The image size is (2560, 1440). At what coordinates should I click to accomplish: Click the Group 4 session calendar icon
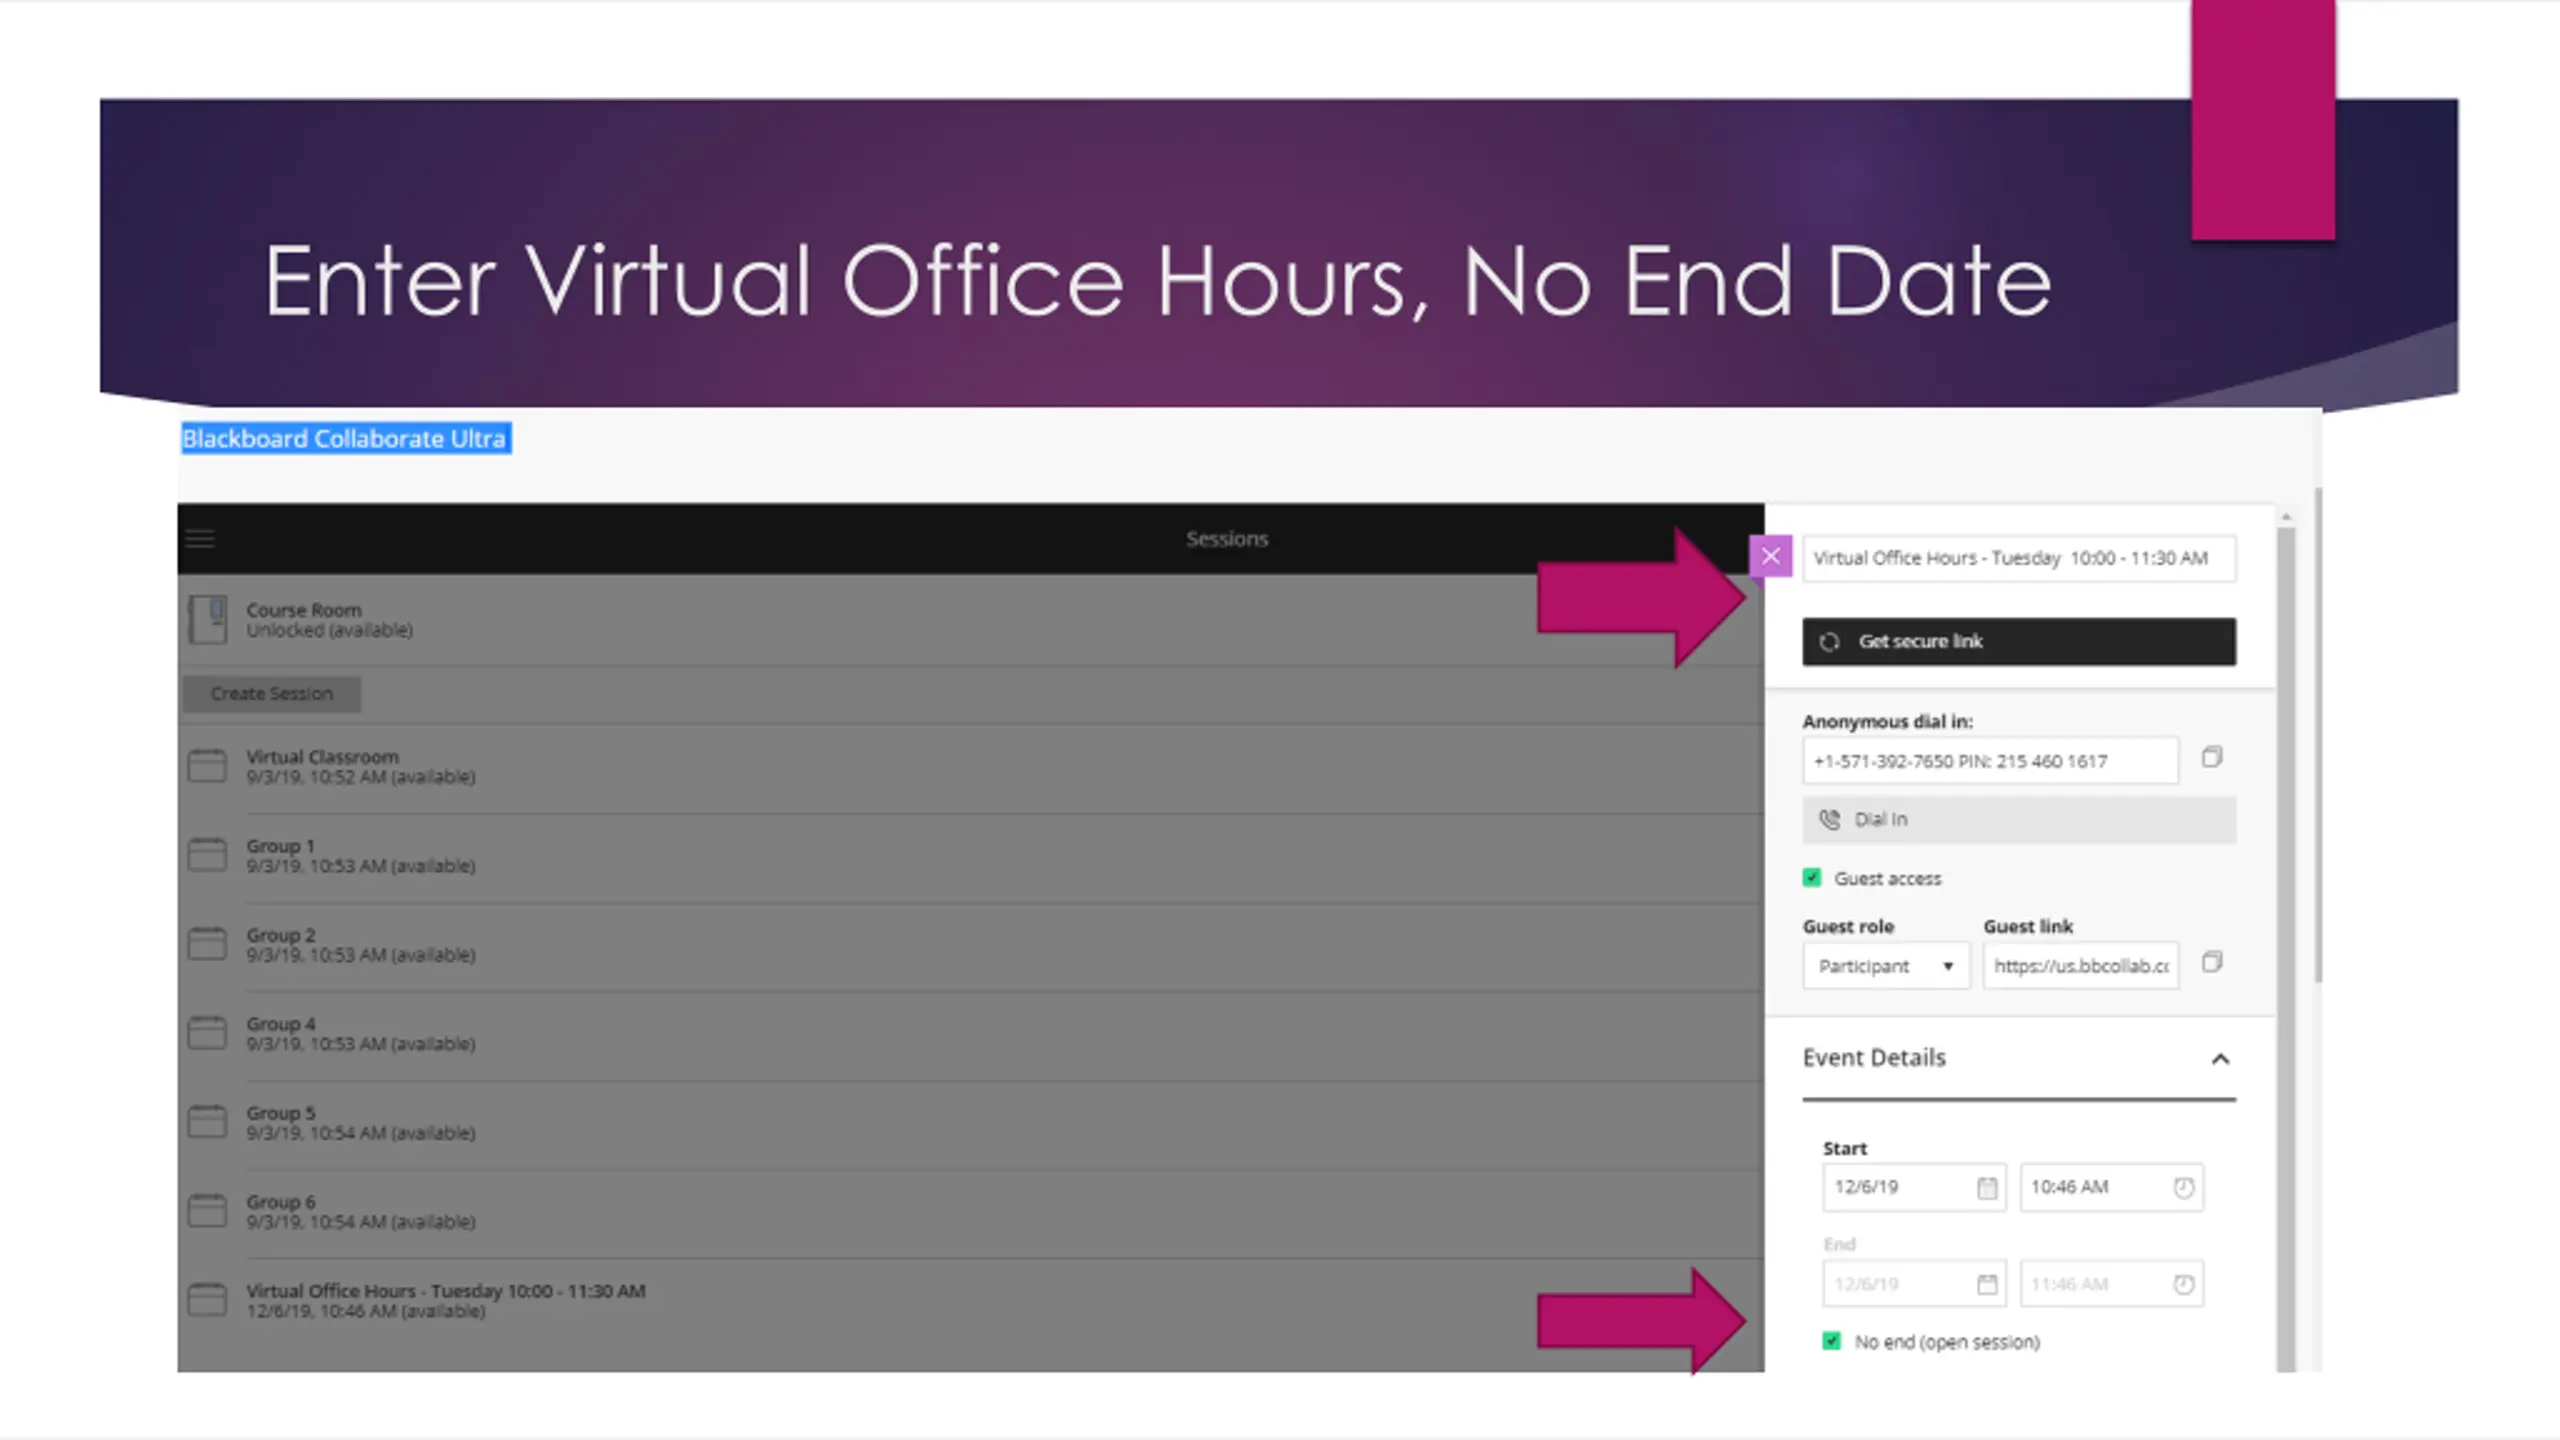[x=207, y=1033]
